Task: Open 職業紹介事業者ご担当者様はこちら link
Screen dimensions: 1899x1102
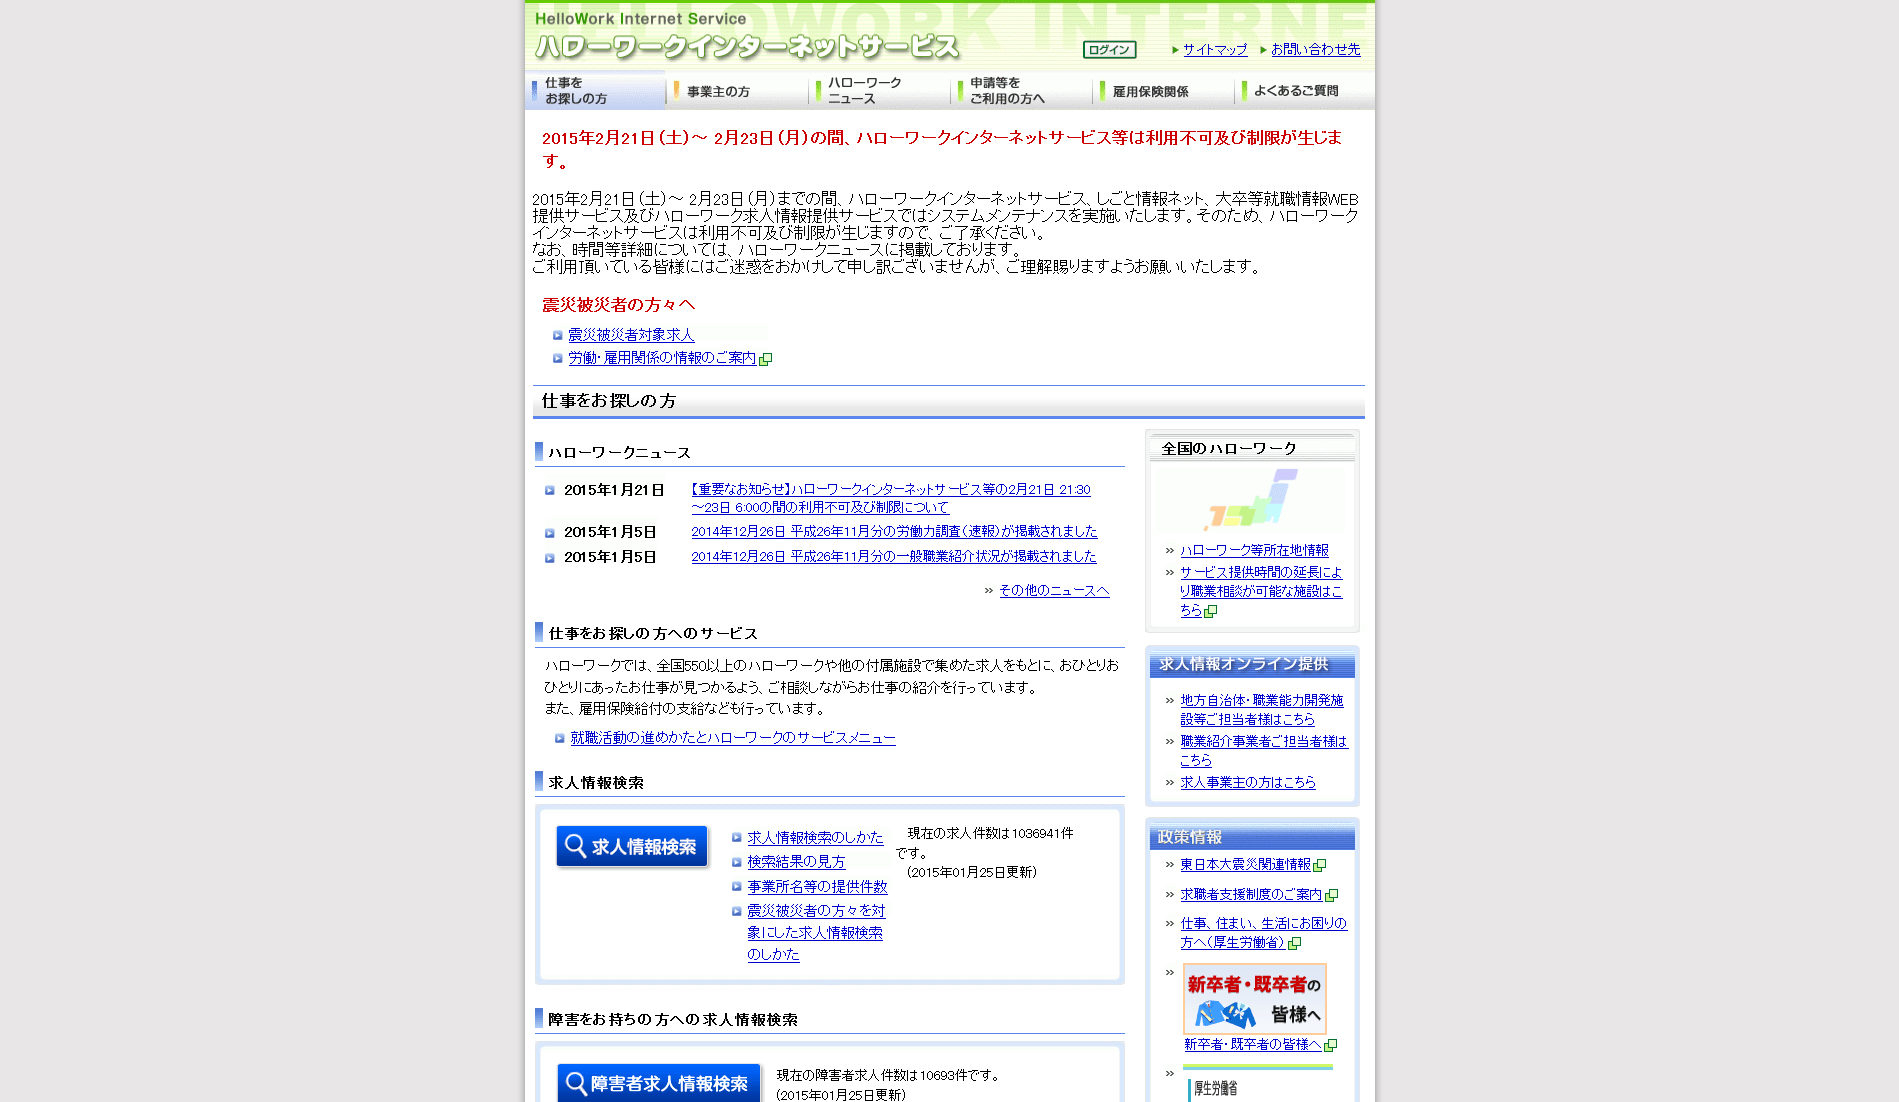Action: click(1263, 751)
